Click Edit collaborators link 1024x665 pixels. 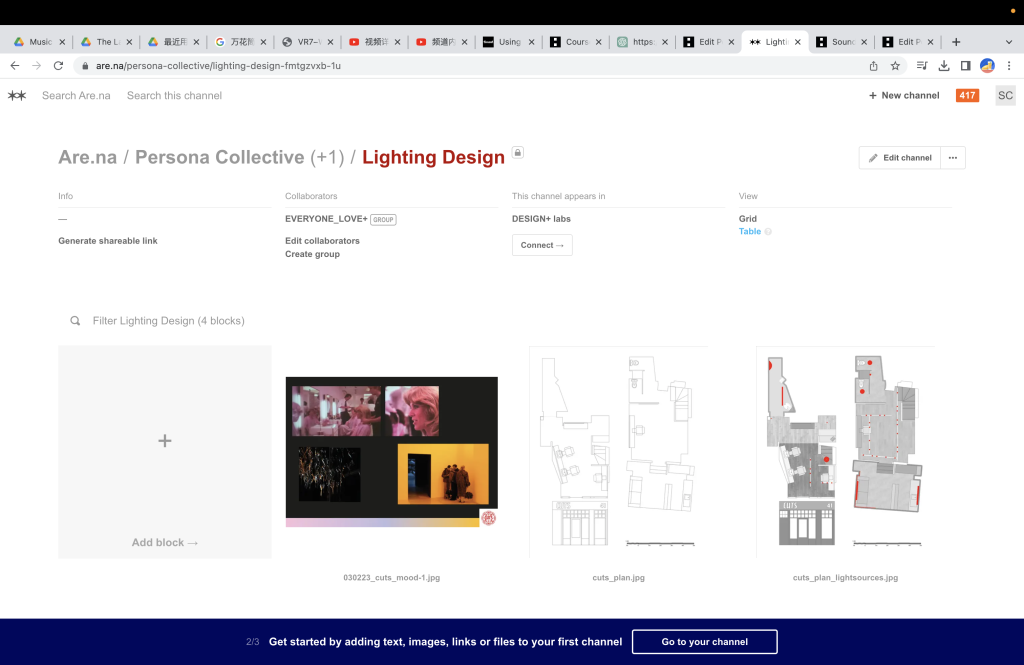coord(322,240)
